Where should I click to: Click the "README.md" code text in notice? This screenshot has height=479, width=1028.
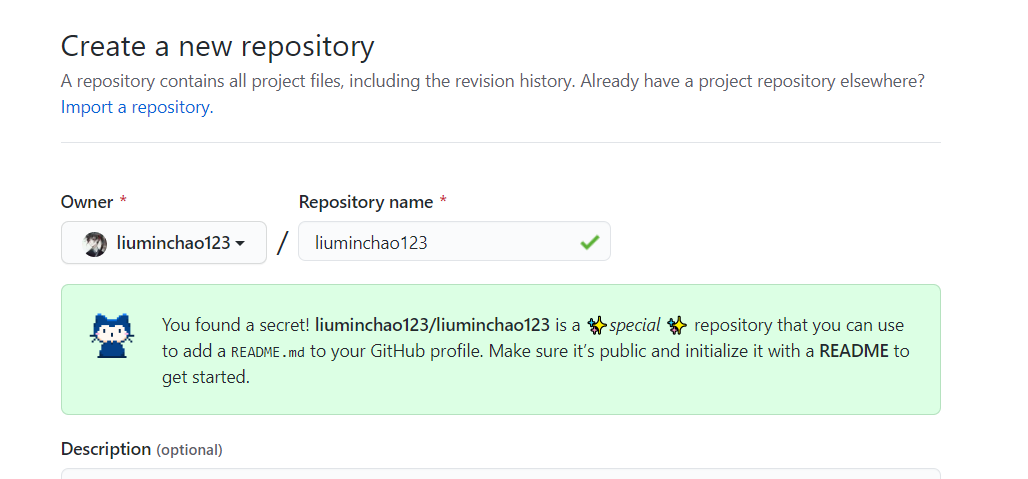tap(268, 352)
